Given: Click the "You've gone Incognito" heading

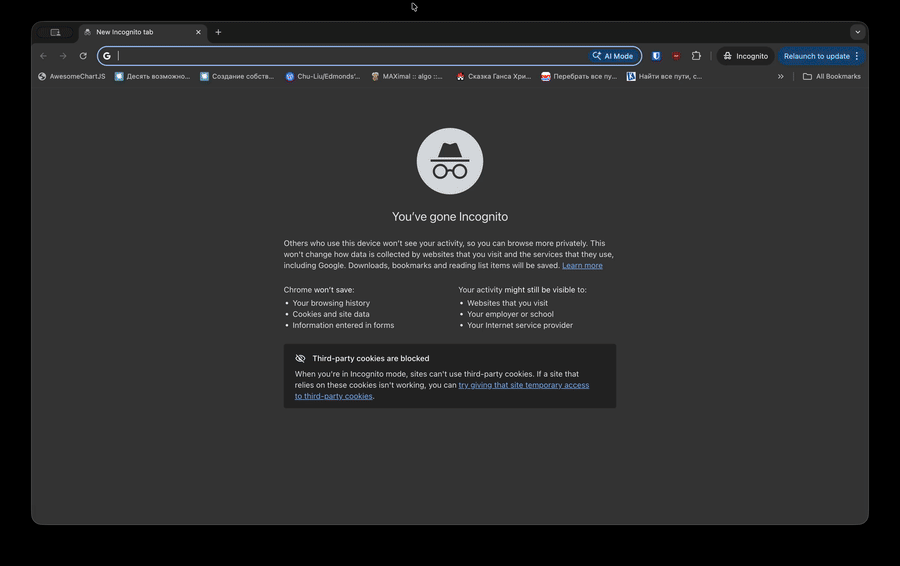Looking at the screenshot, I should (x=450, y=216).
